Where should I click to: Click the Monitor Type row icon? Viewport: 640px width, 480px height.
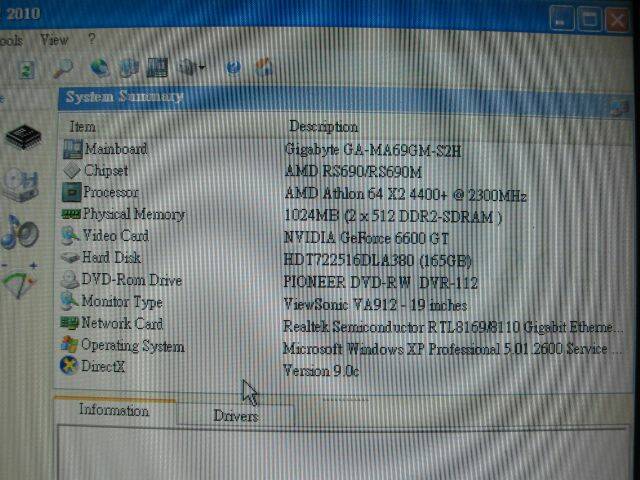(69, 302)
